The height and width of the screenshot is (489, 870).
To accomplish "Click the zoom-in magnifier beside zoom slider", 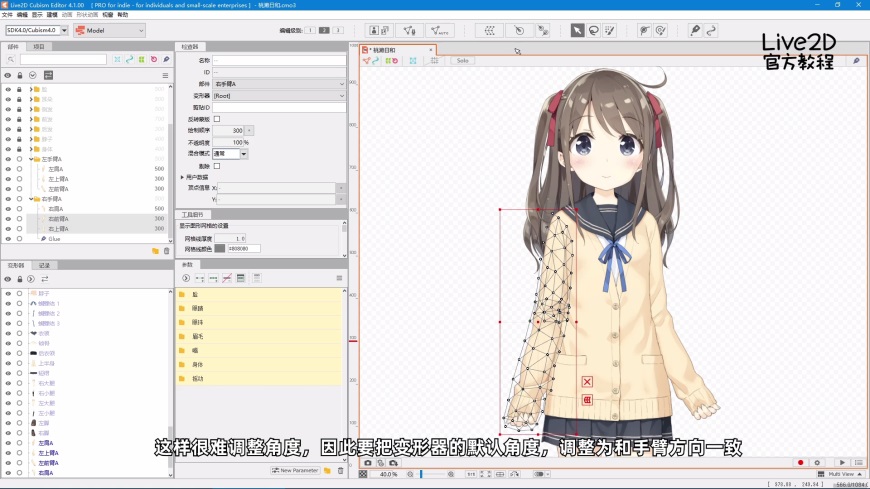I will [x=451, y=474].
